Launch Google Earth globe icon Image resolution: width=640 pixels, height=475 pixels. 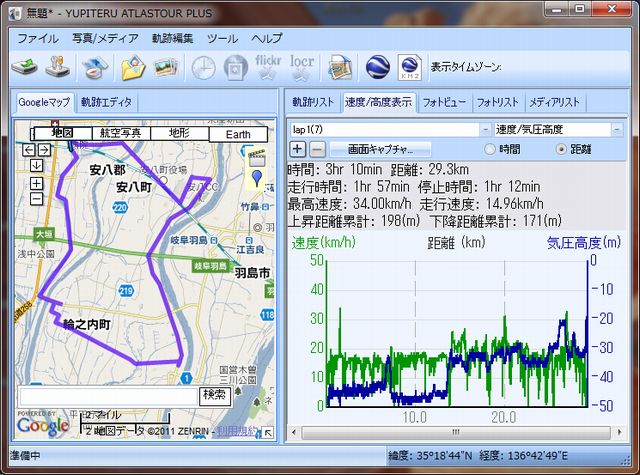pyautogui.click(x=378, y=67)
